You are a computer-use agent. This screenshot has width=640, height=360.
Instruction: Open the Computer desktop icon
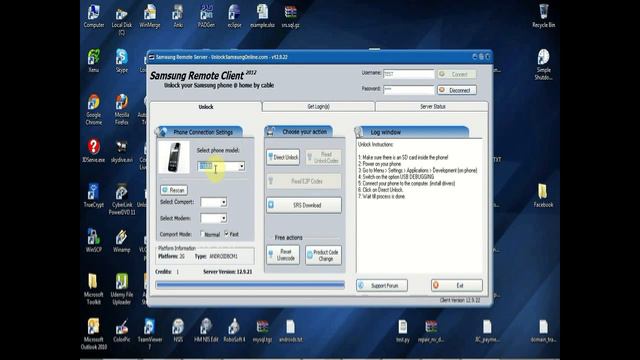point(93,16)
